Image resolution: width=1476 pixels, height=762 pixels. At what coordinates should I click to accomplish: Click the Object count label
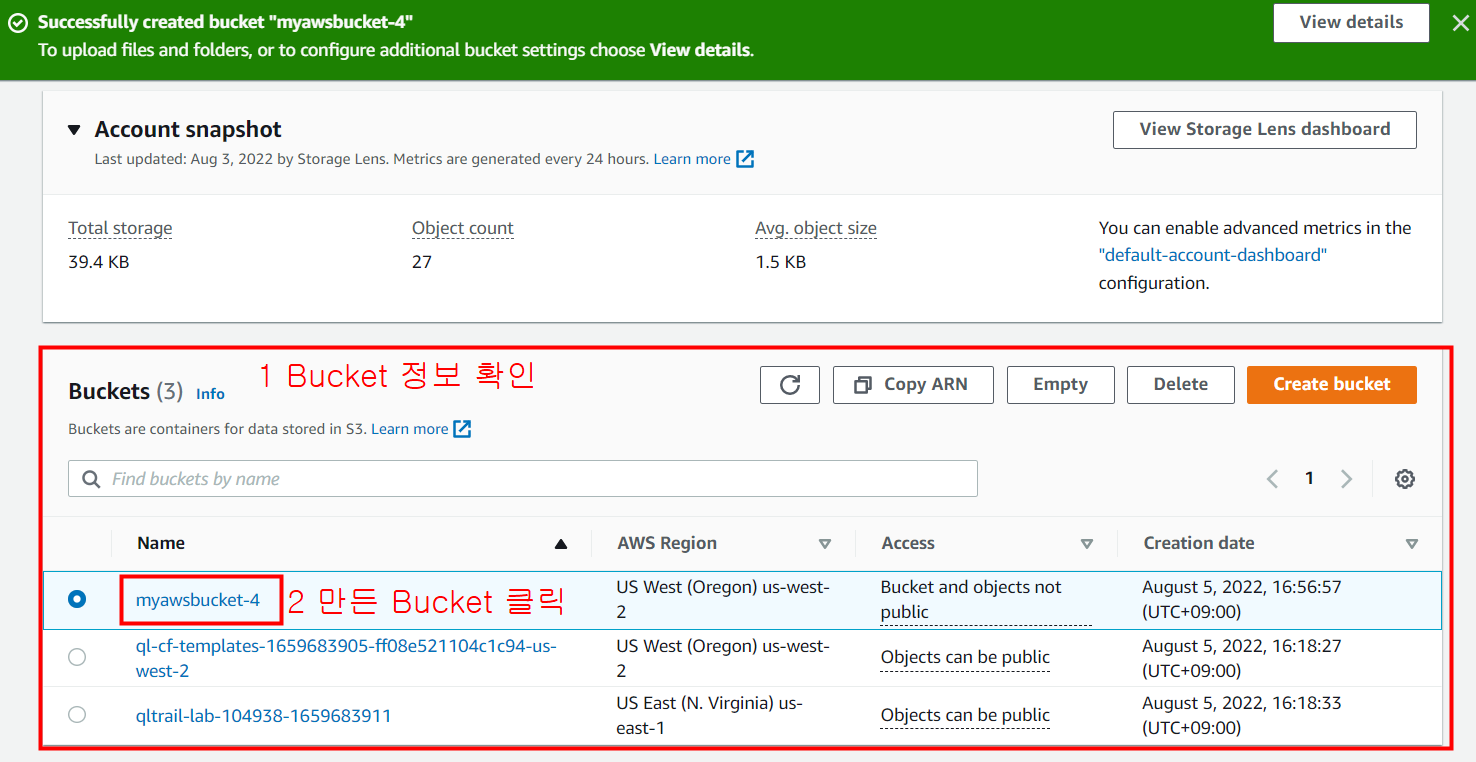click(x=463, y=229)
